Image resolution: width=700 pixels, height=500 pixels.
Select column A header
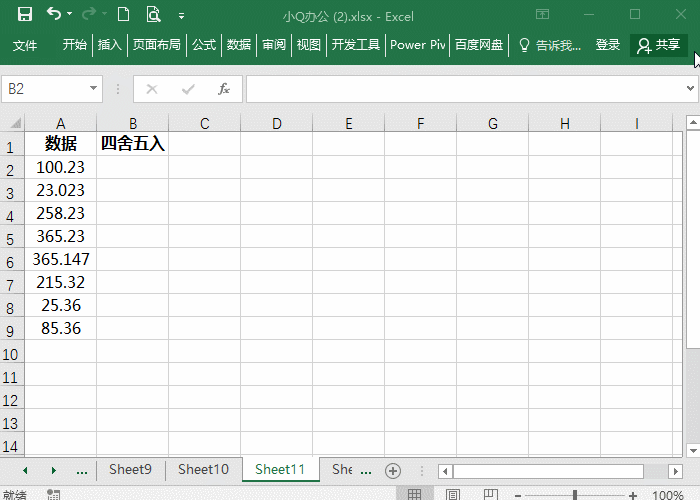tap(61, 123)
